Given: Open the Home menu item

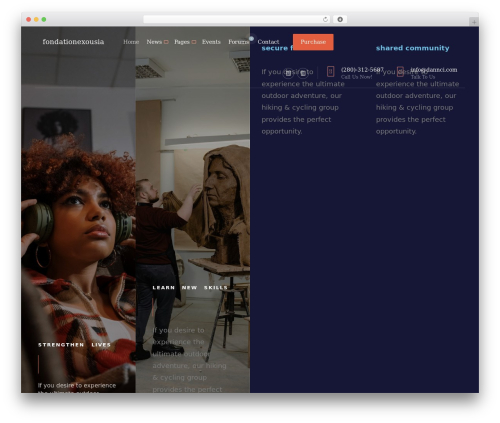Looking at the screenshot, I should 131,42.
